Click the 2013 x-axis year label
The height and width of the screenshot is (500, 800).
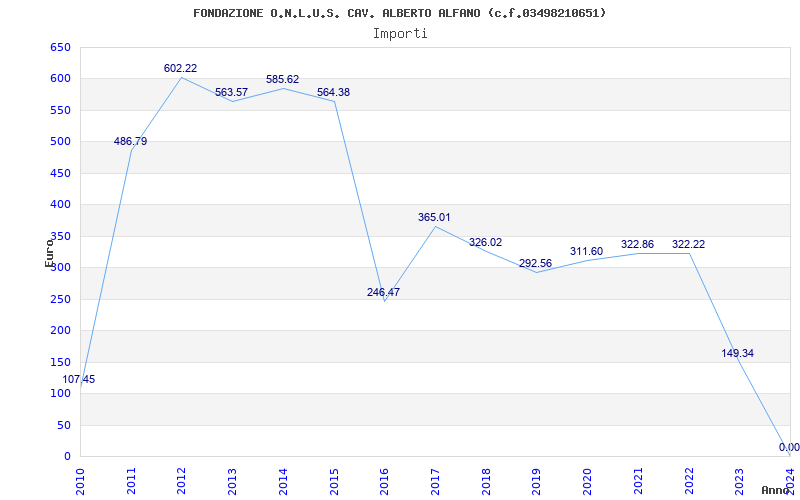click(x=233, y=481)
